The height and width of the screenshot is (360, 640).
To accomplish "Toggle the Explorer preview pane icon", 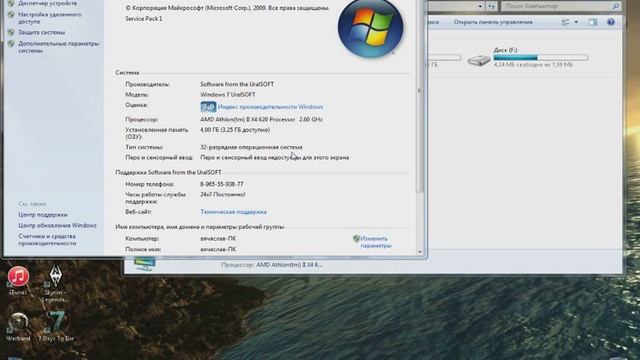I will point(593,22).
